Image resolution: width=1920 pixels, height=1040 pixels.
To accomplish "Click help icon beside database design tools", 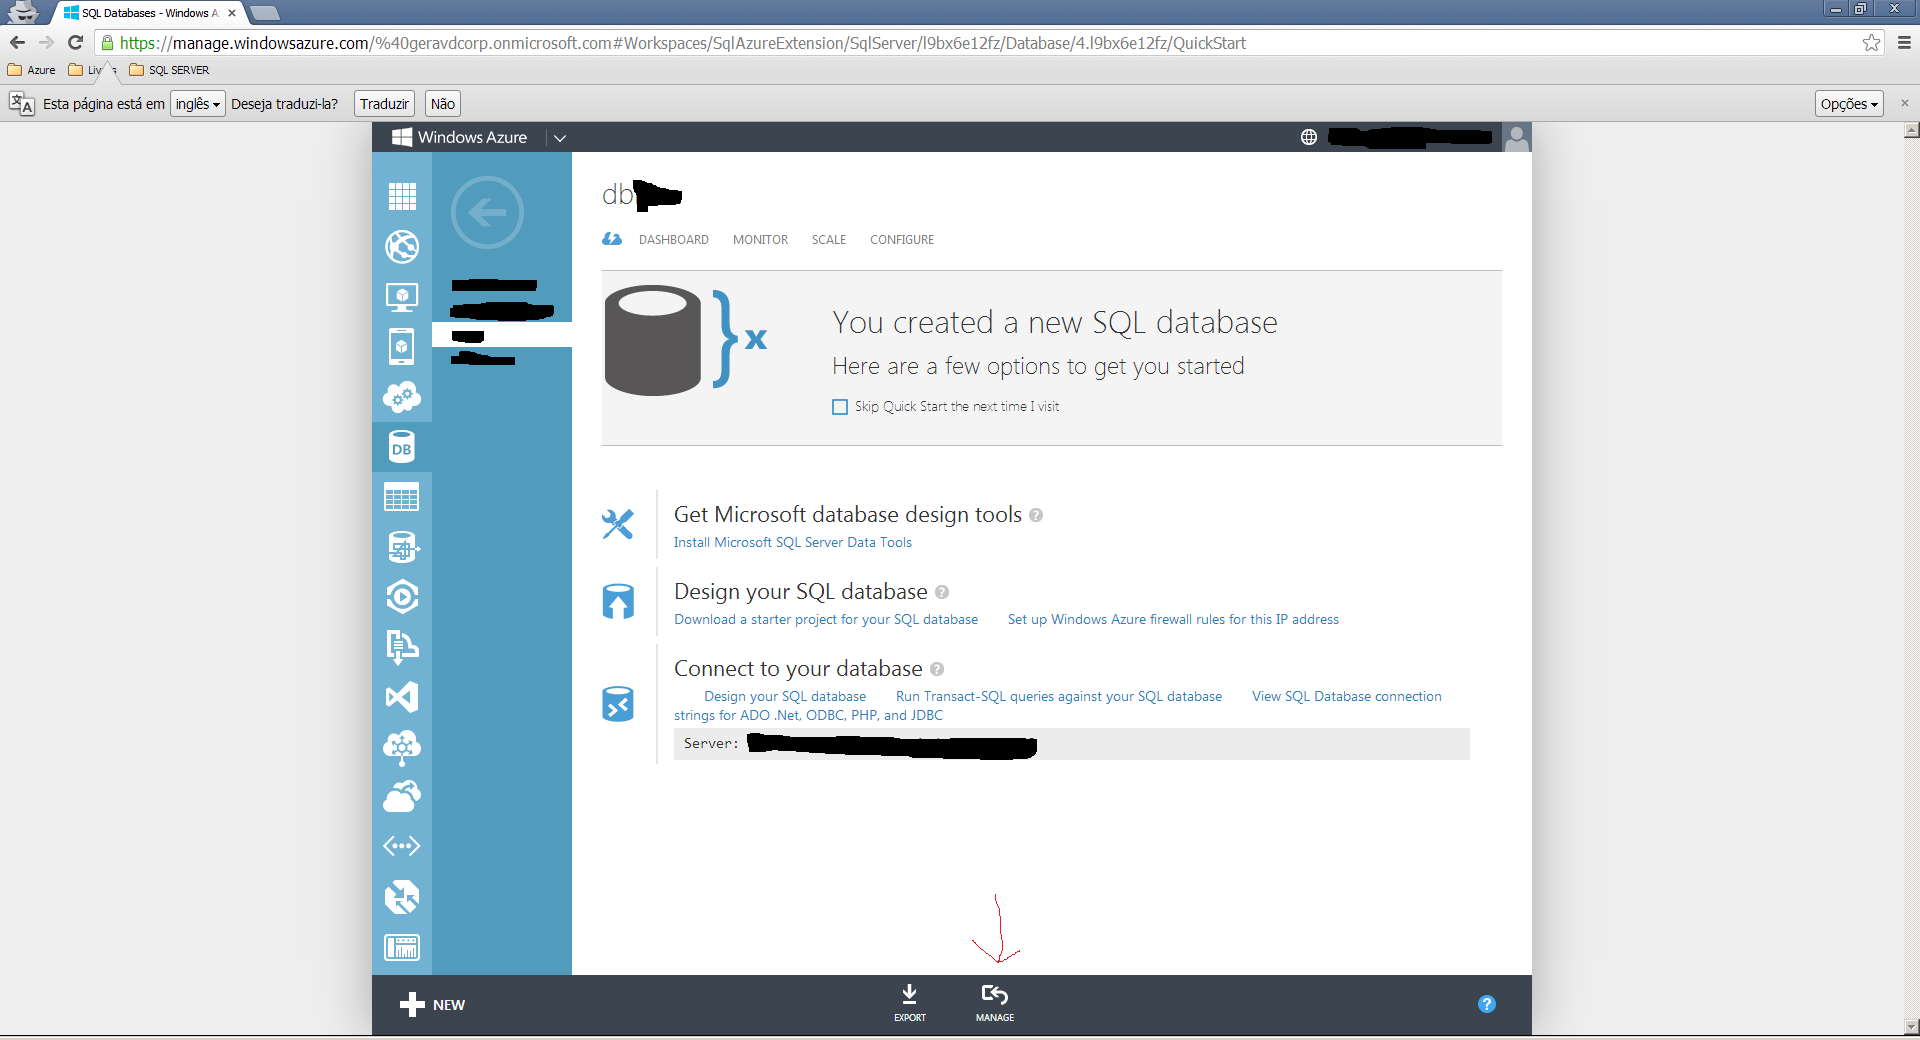I will click(x=1036, y=515).
